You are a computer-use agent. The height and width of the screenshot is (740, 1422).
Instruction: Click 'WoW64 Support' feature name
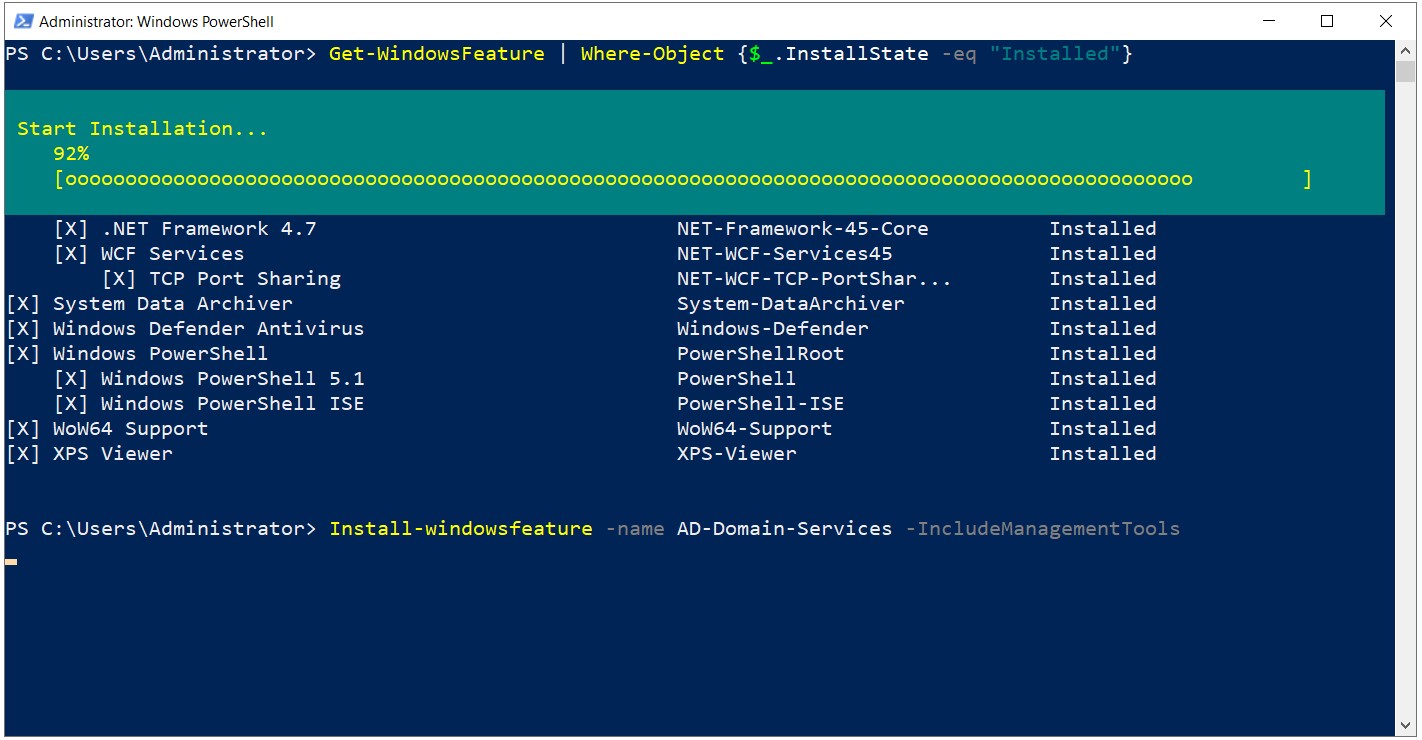(130, 429)
